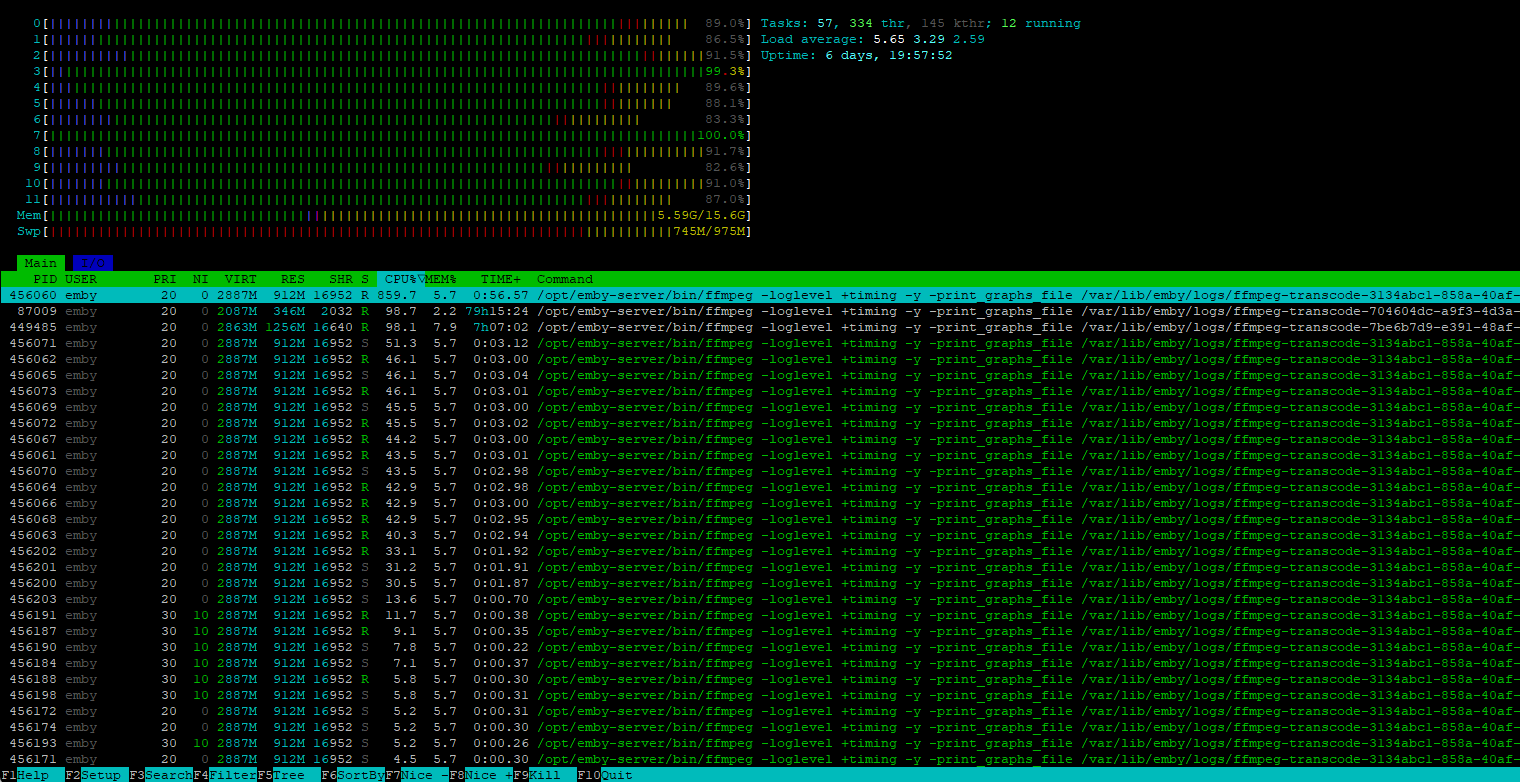Click the 7h07:02 TIME+ value
This screenshot has width=1520, height=782.
click(x=501, y=327)
